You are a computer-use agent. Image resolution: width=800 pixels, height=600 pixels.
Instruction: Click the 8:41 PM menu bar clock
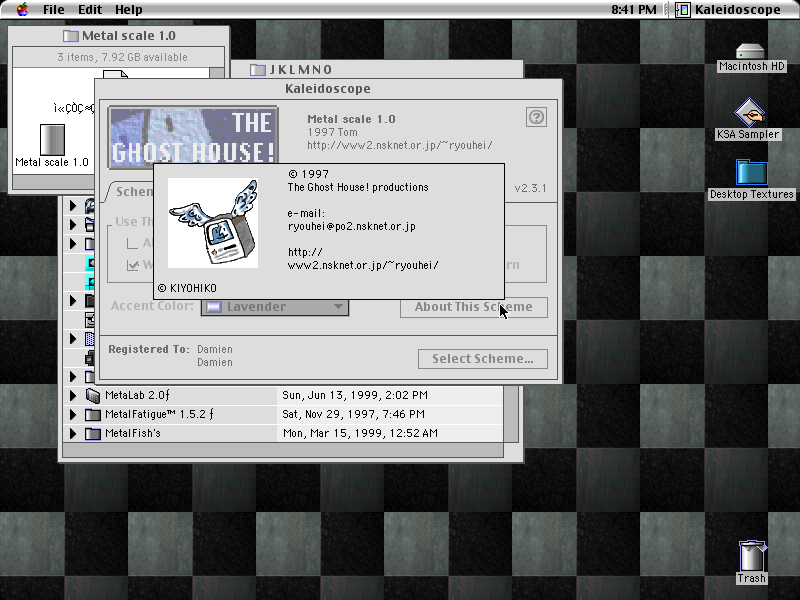click(634, 10)
